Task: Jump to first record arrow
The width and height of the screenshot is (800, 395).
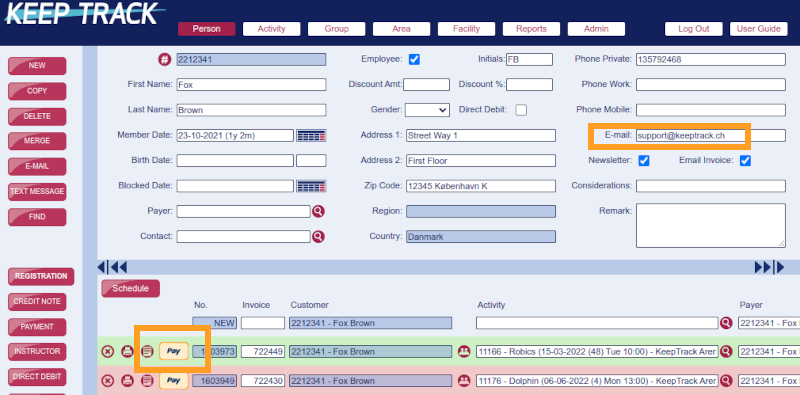Action: [103, 267]
